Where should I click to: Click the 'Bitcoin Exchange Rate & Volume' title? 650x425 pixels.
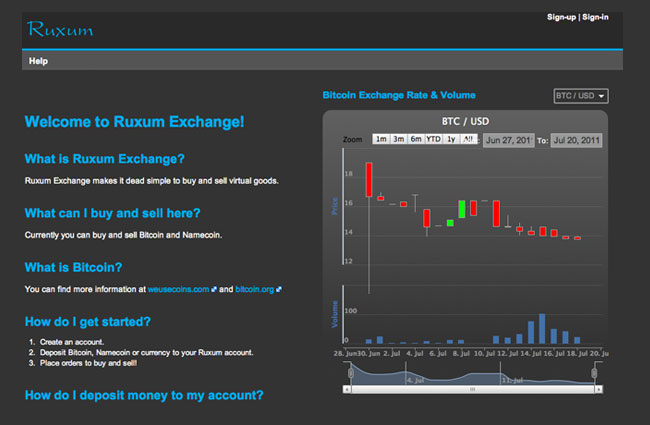coord(399,95)
